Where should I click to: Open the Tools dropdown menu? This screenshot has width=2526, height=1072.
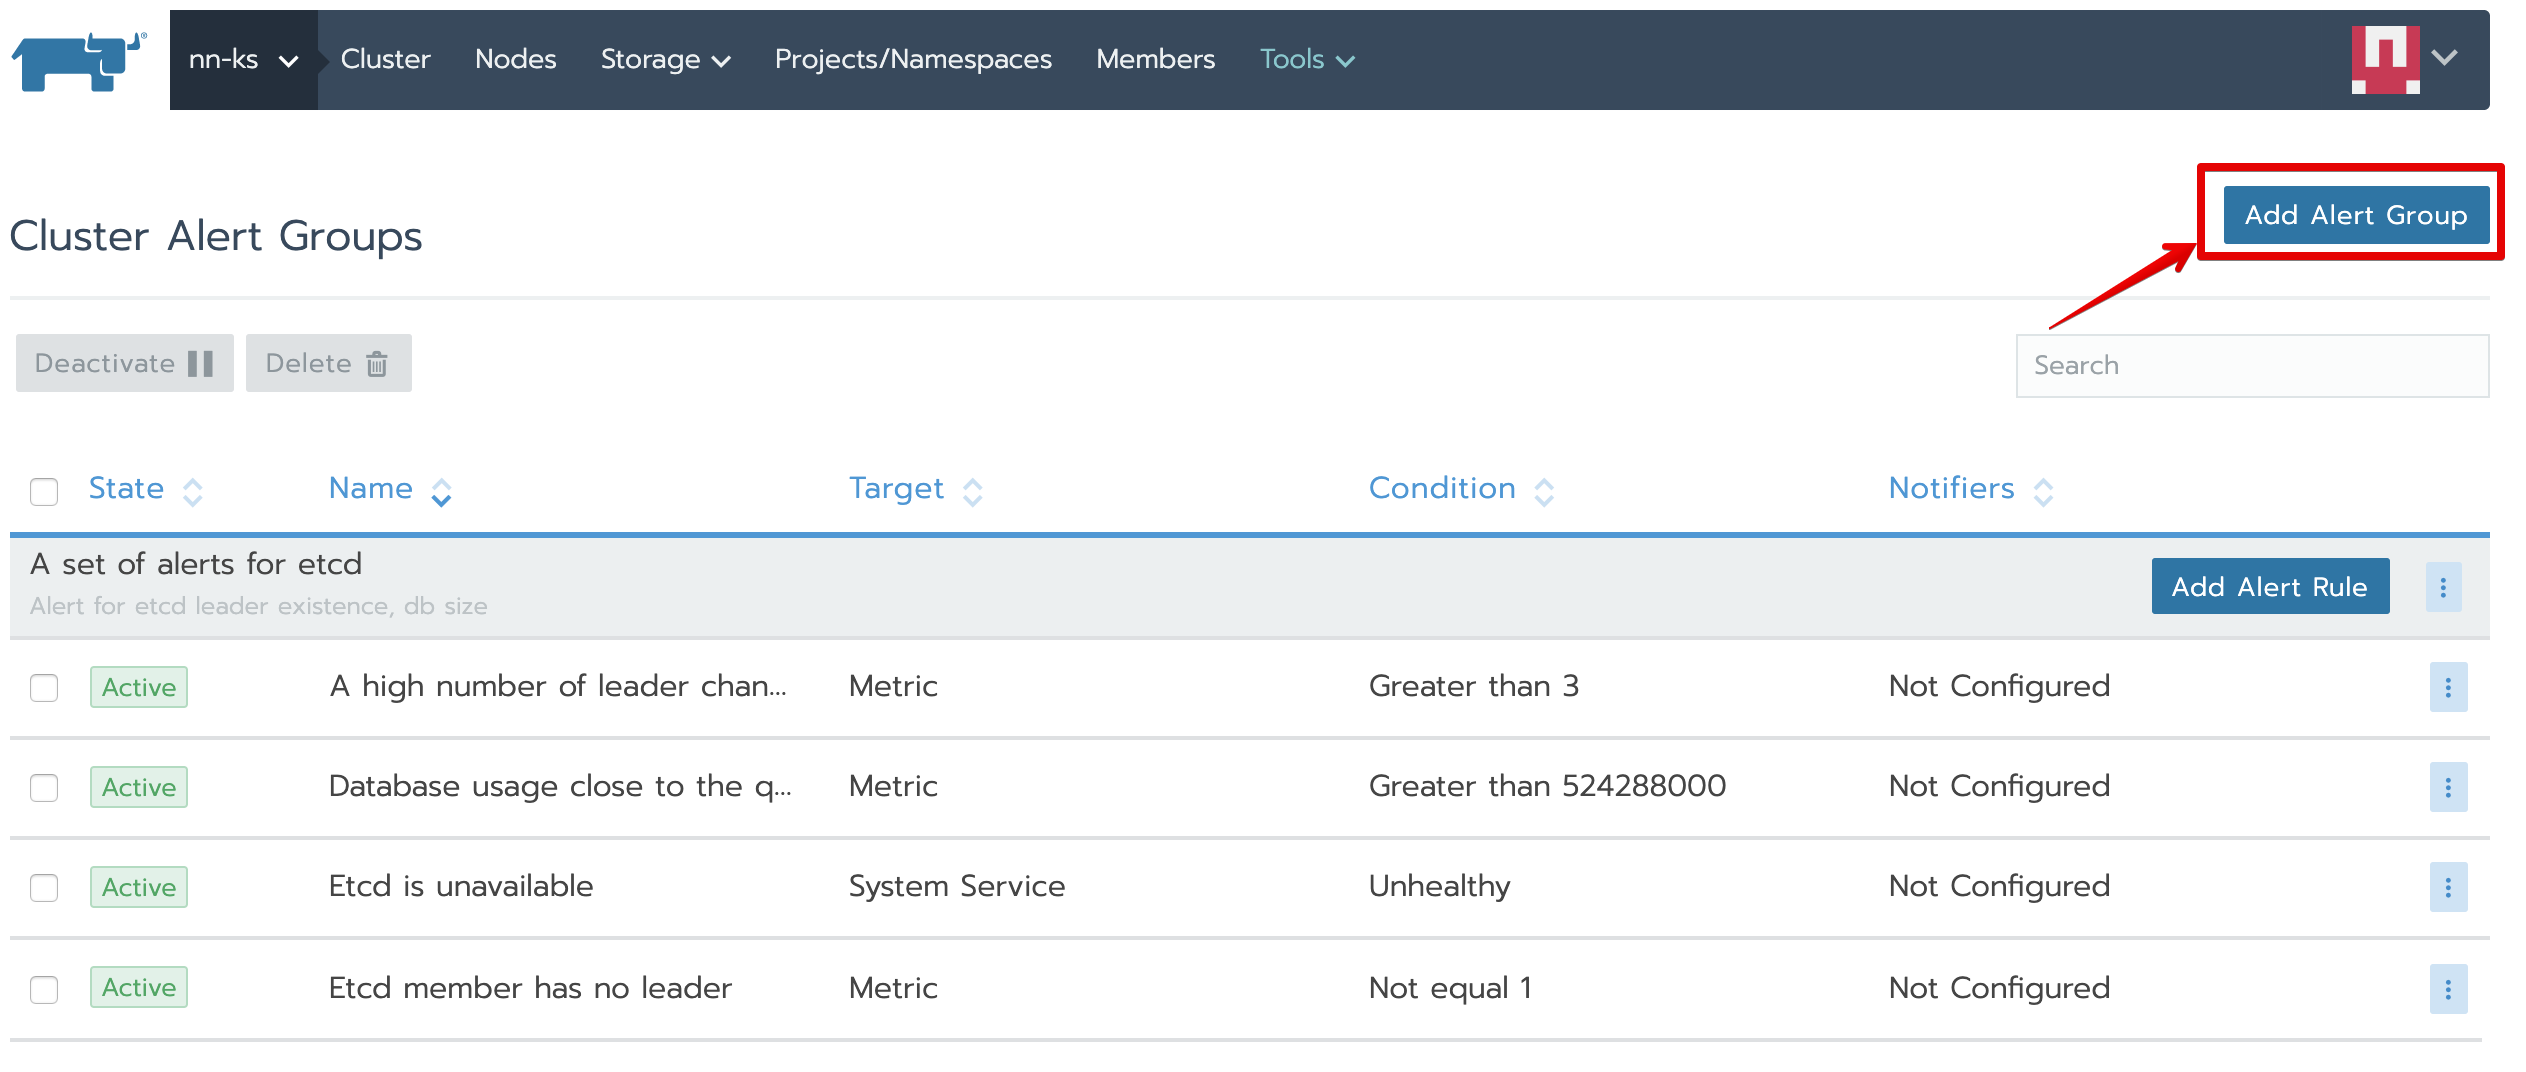[x=1306, y=60]
